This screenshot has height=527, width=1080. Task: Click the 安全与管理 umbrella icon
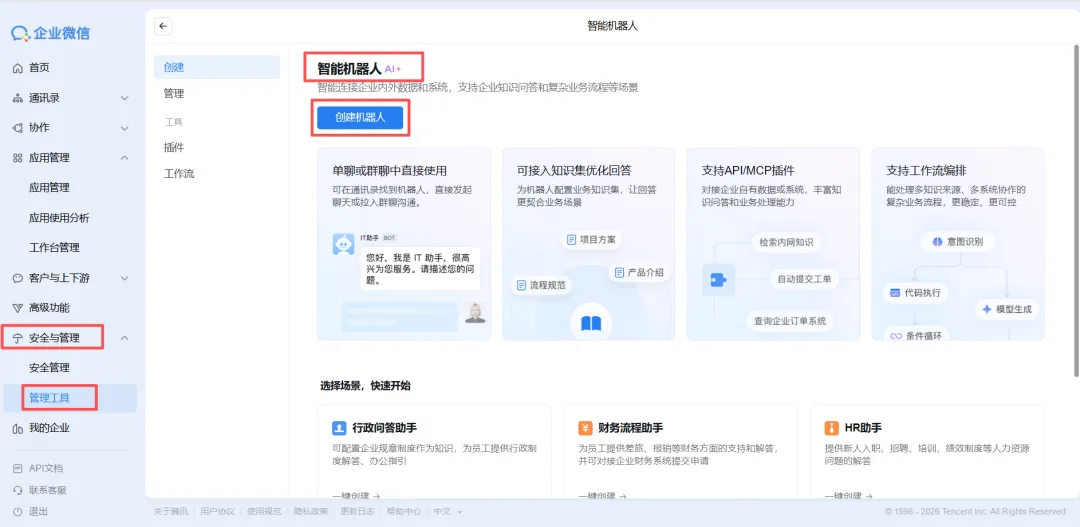(x=18, y=338)
